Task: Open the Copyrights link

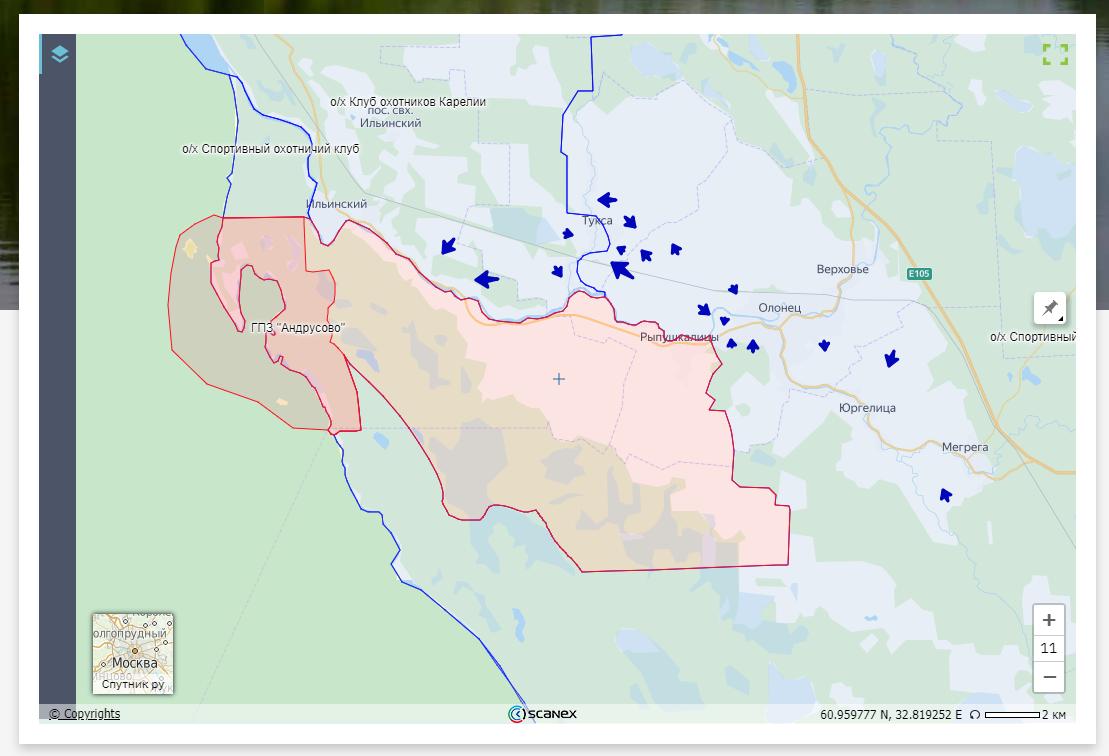Action: coord(85,714)
